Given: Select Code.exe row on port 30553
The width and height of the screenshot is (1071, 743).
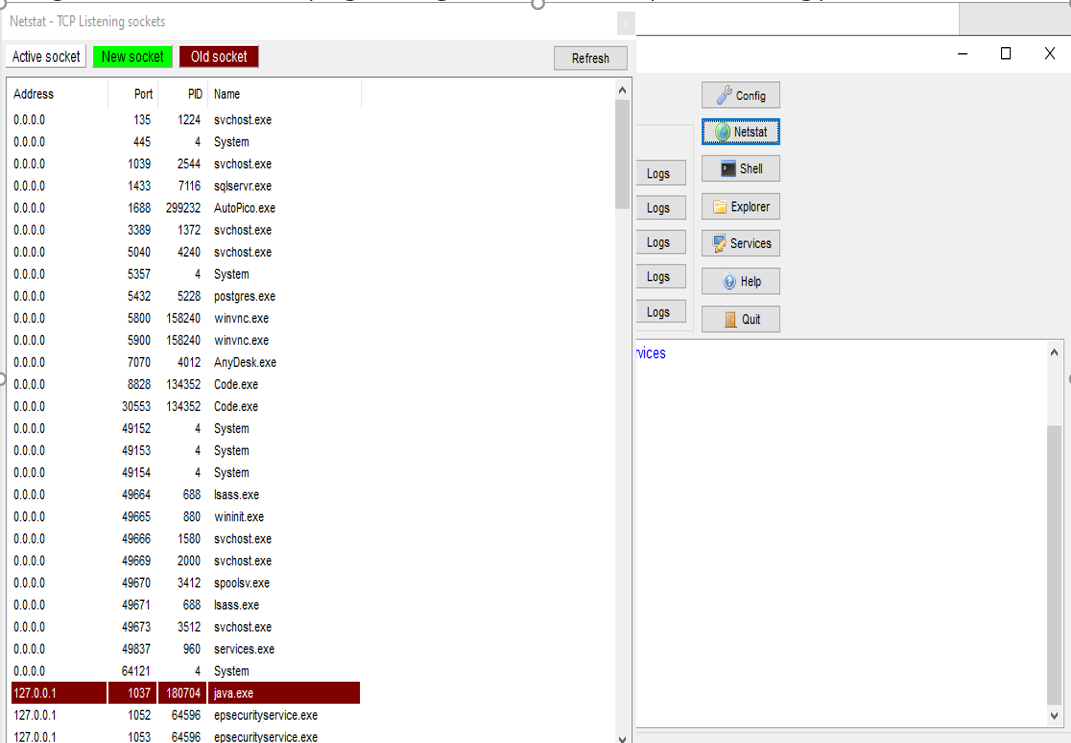Looking at the screenshot, I should pos(186,406).
